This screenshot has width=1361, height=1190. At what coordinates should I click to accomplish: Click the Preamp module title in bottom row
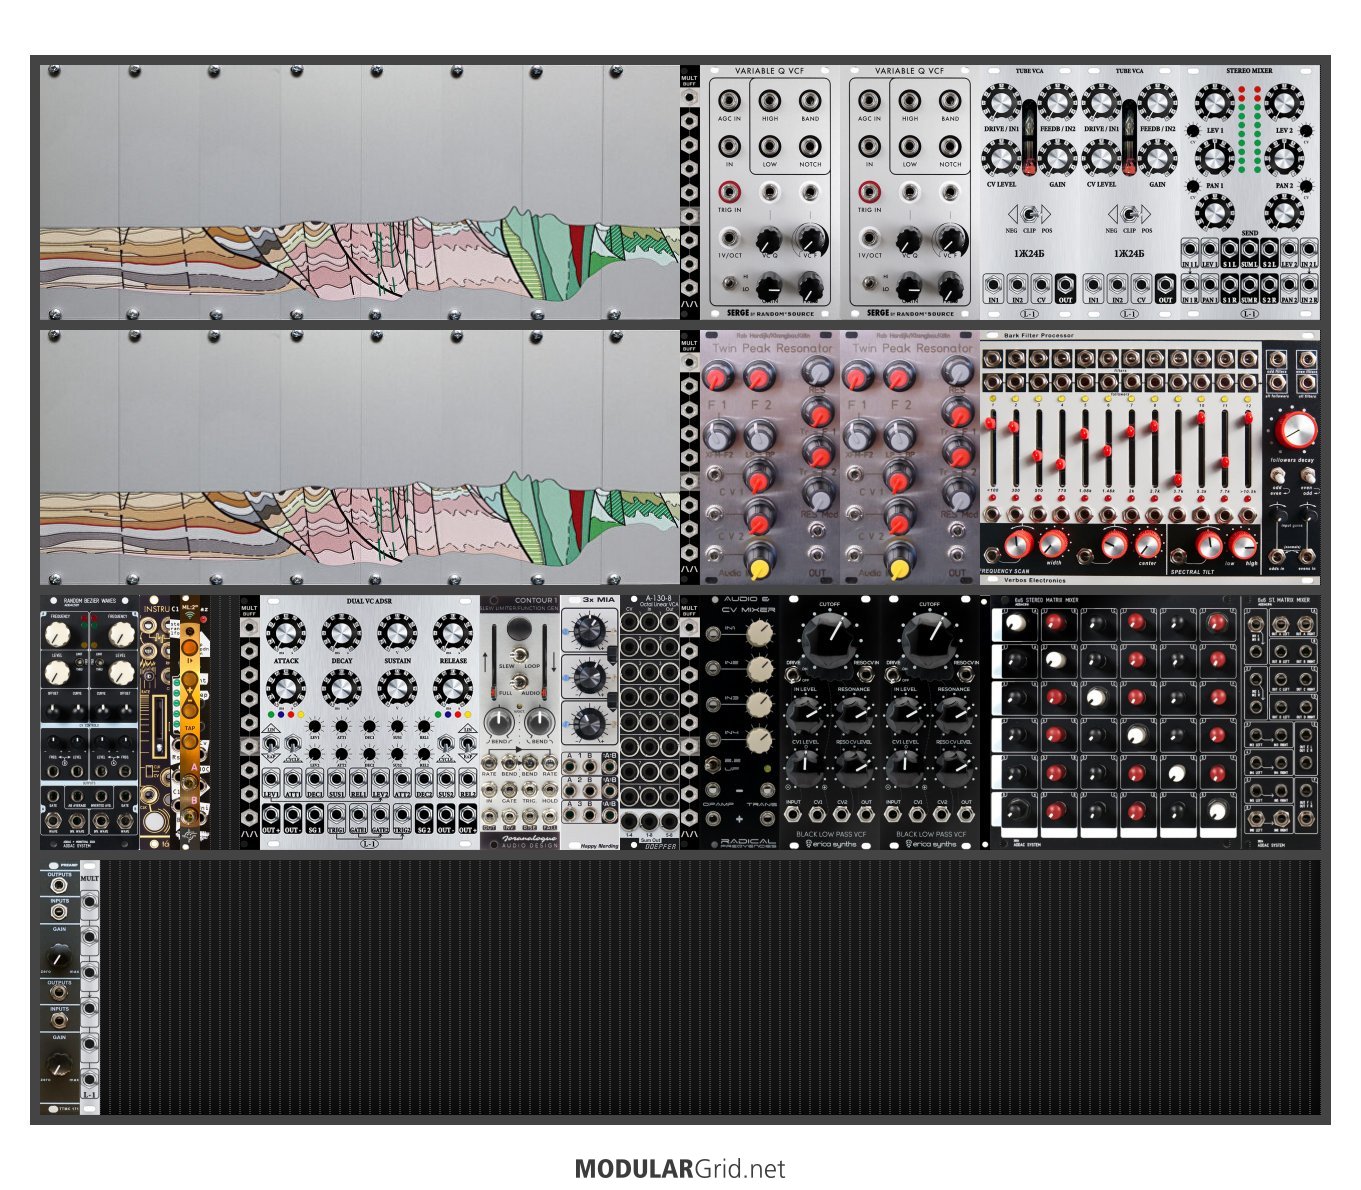coord(68,864)
